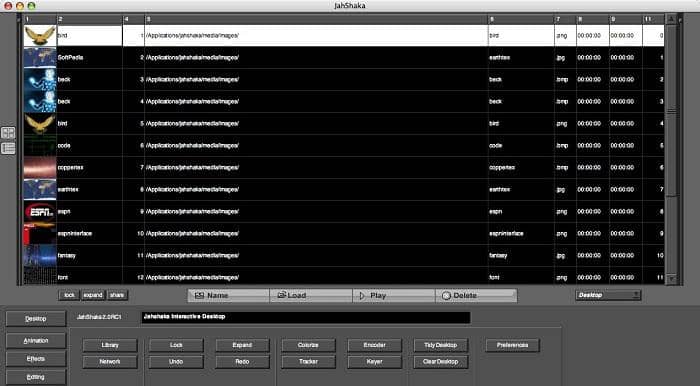Click column header 1
700x386 pixels.
click(40, 19)
